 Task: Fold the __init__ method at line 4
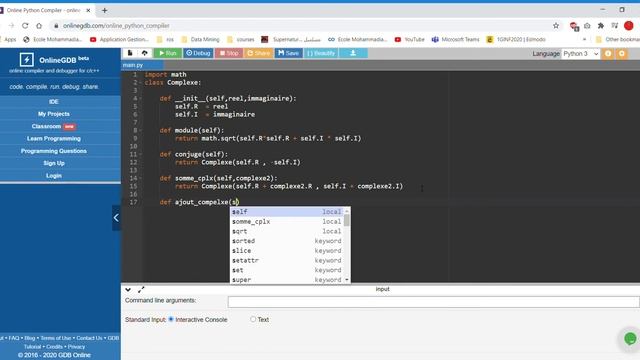(140, 98)
